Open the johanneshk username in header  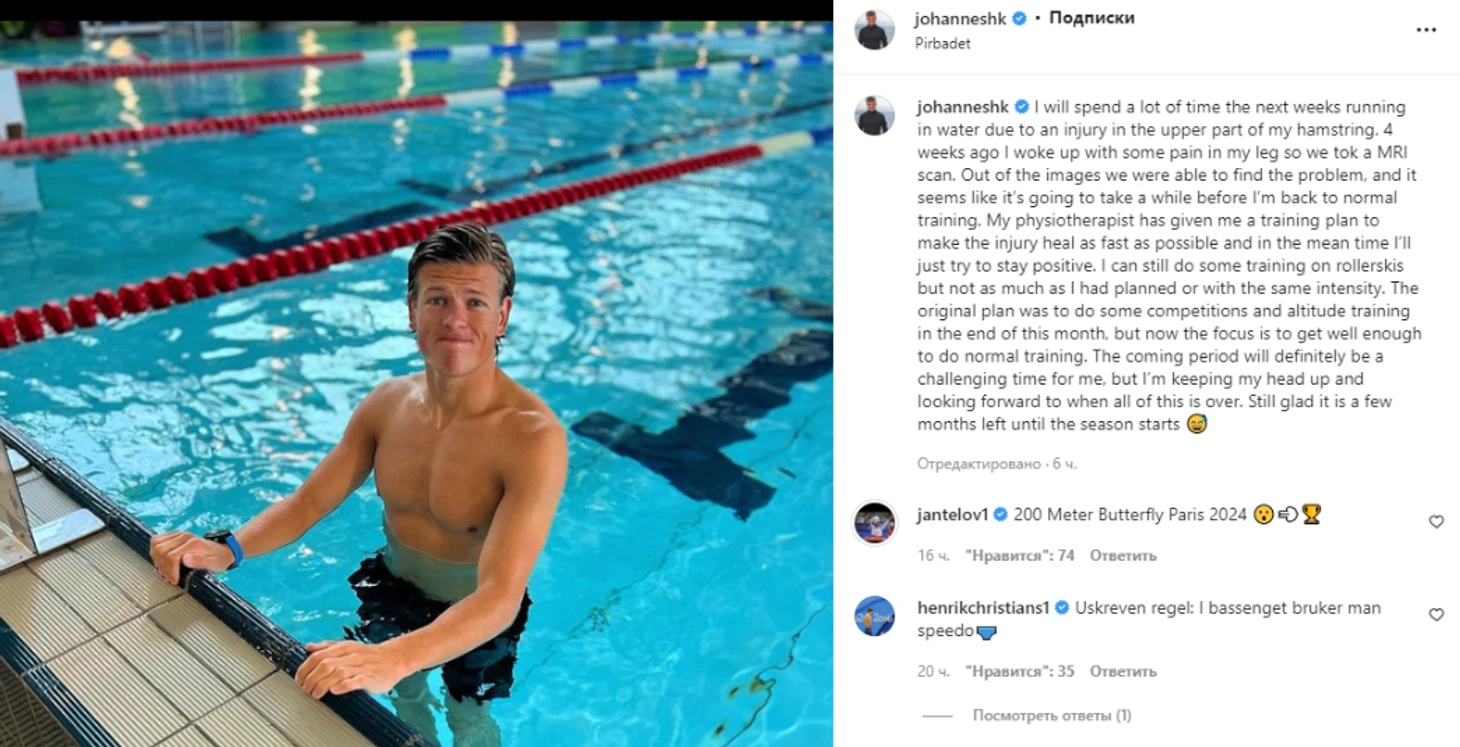point(961,19)
